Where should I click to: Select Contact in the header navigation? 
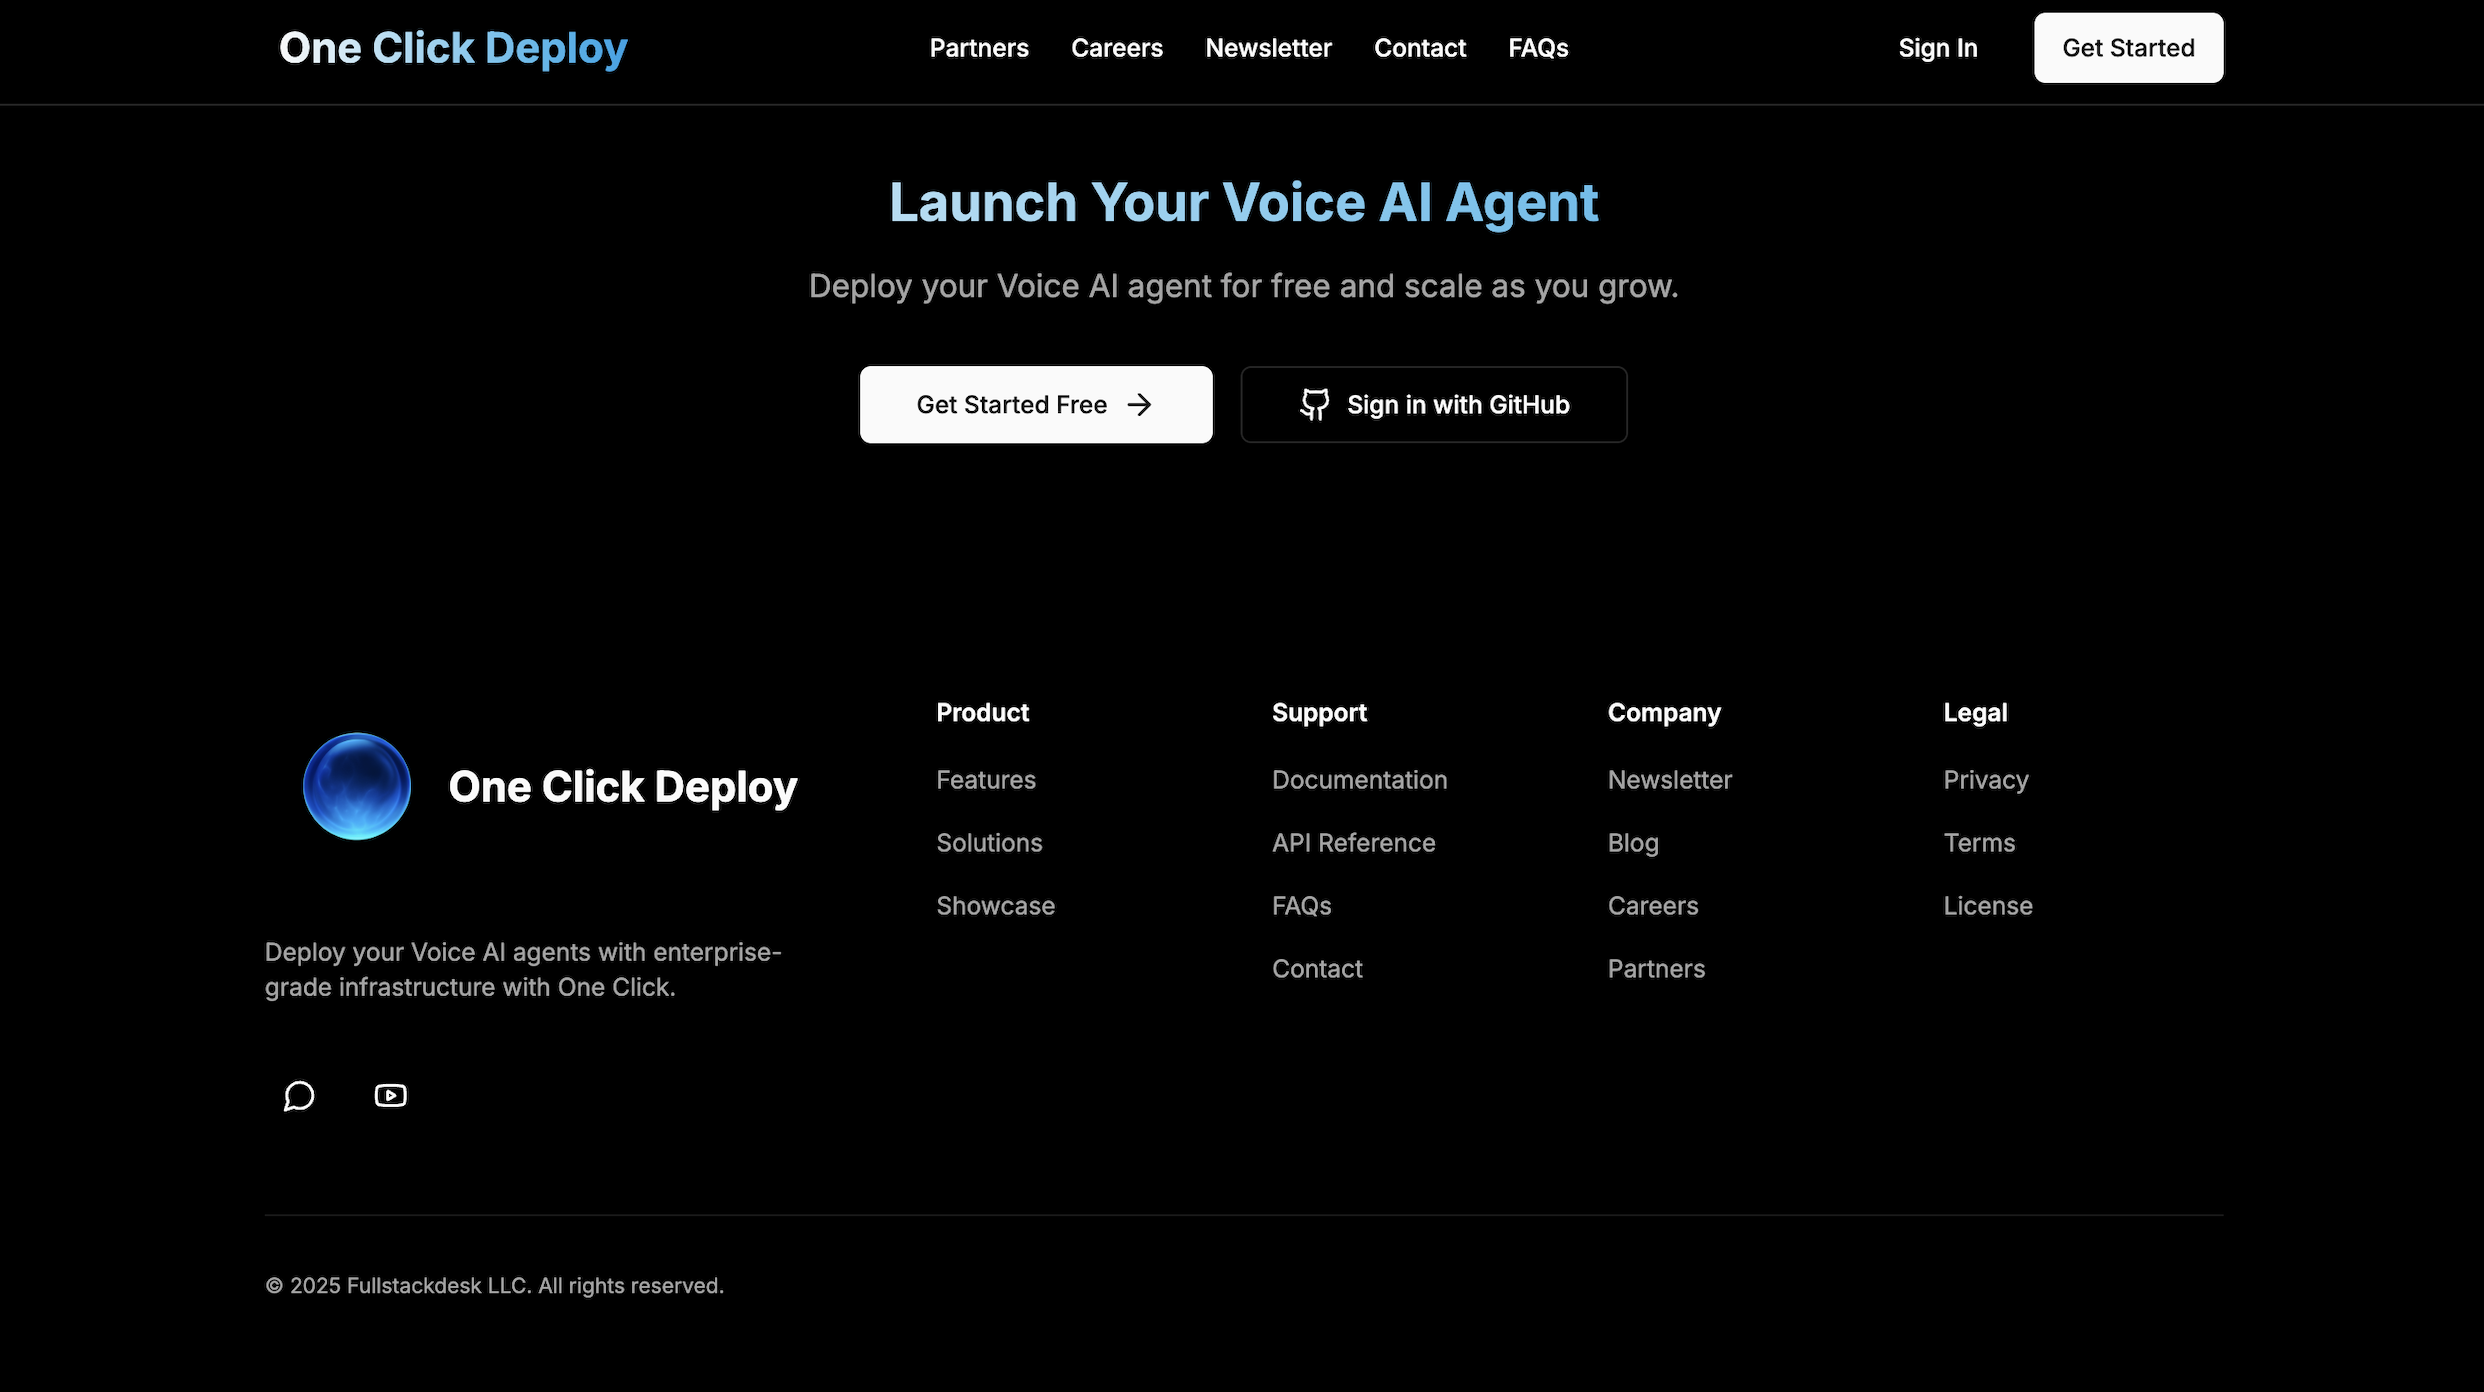[x=1419, y=48]
